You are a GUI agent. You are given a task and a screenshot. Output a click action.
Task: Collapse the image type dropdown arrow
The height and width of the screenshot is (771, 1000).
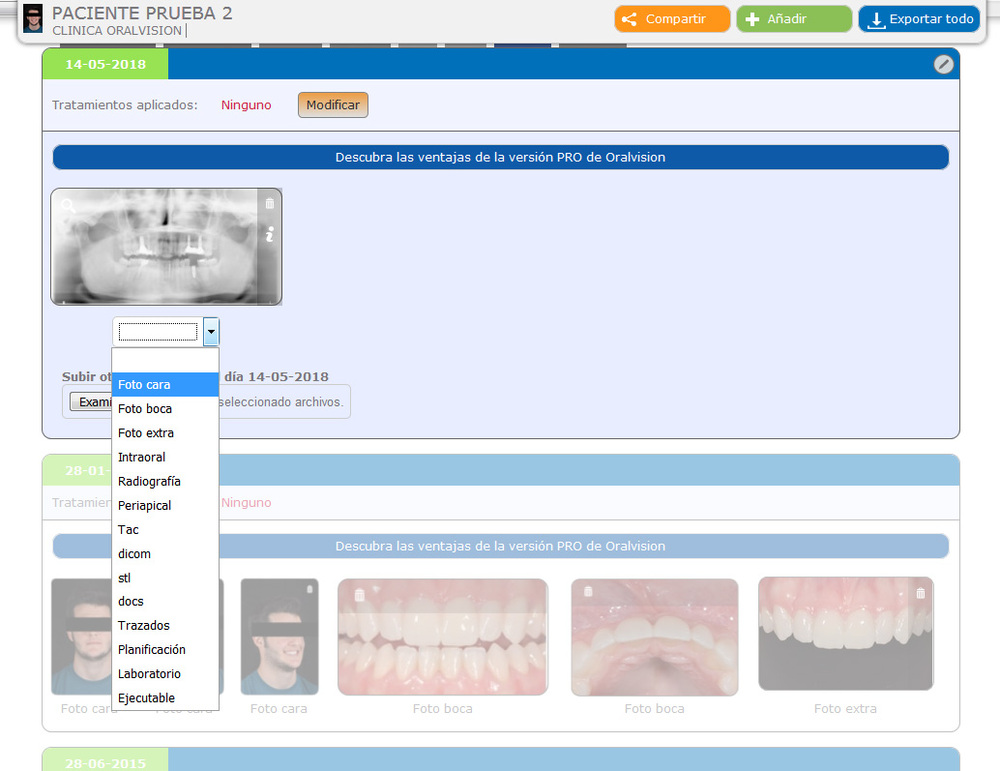211,332
